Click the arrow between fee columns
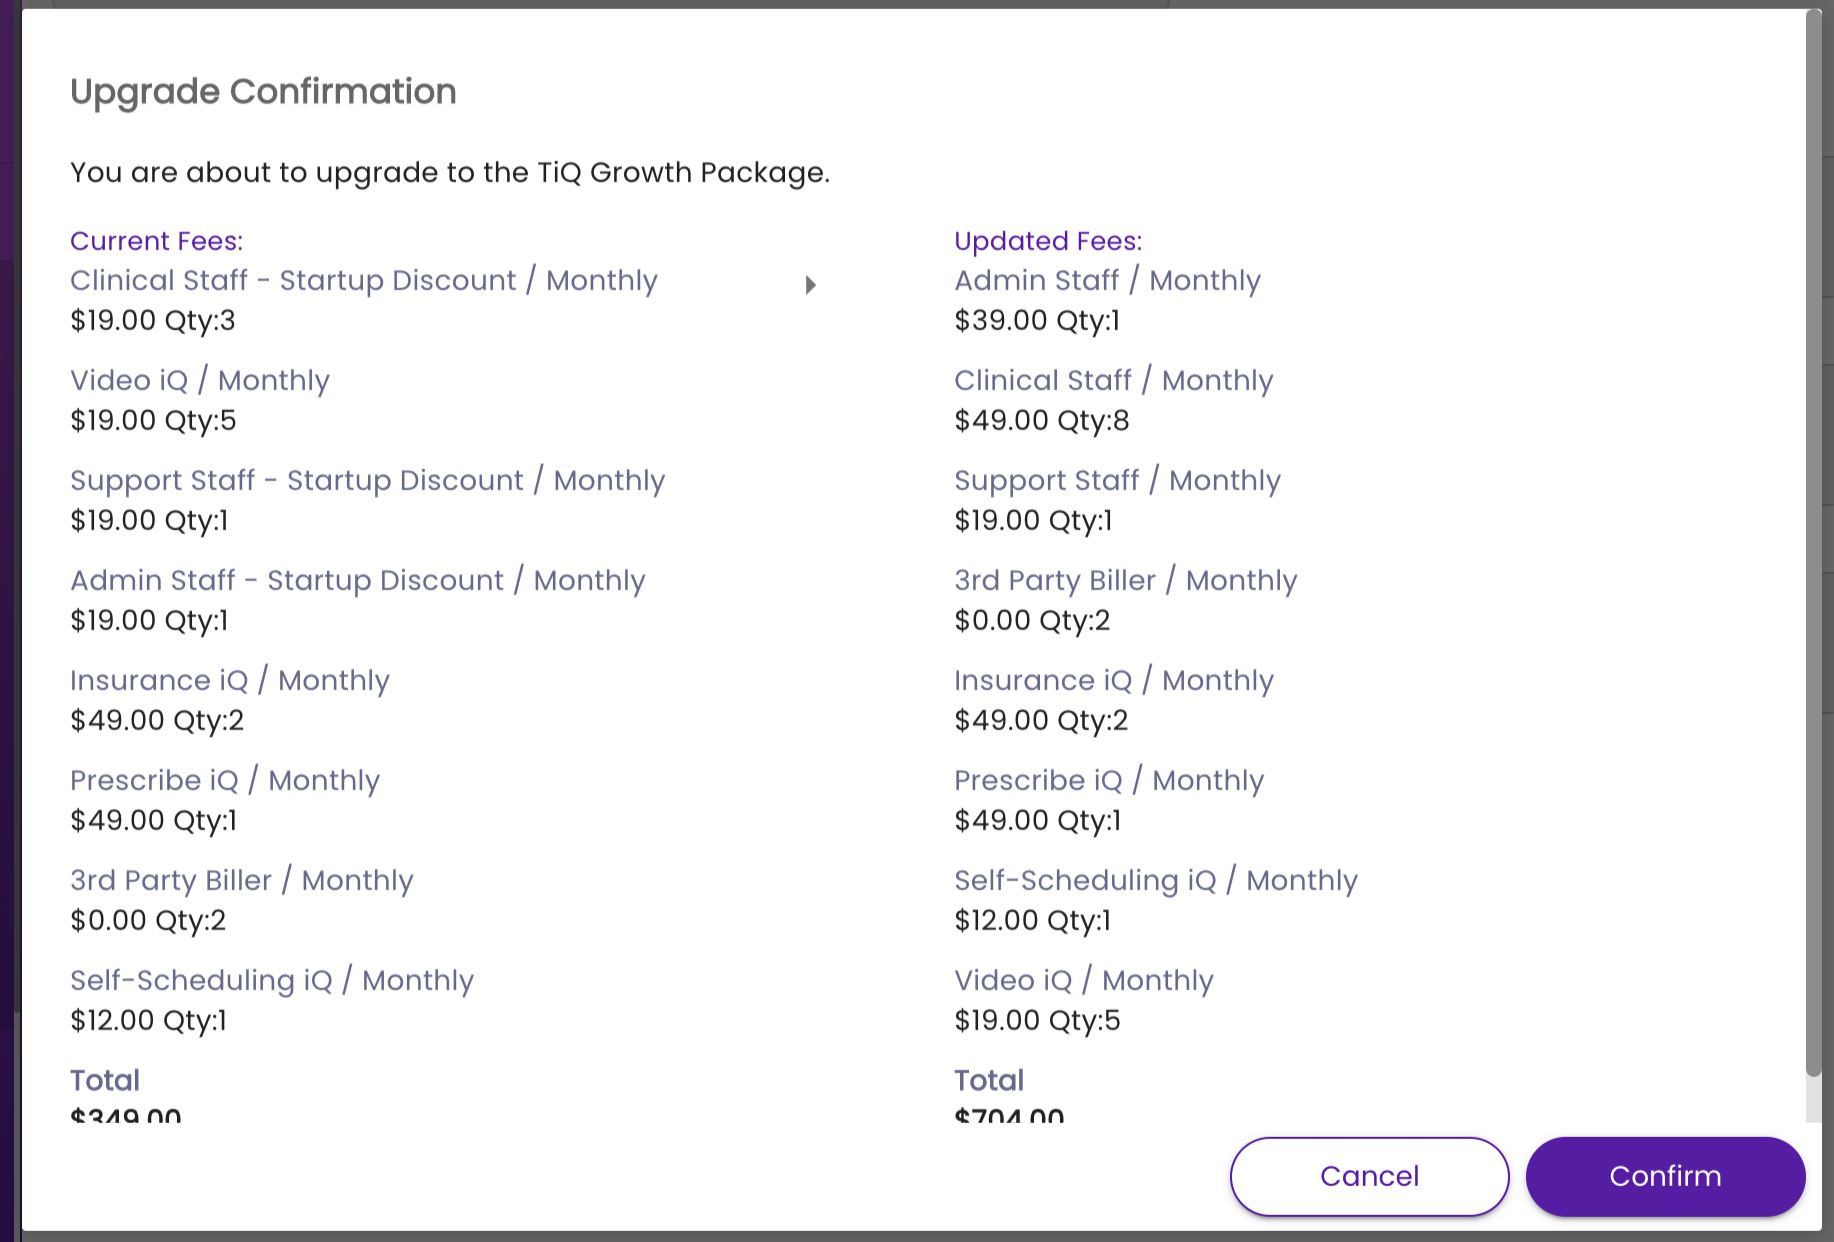The width and height of the screenshot is (1834, 1242). pos(811,285)
